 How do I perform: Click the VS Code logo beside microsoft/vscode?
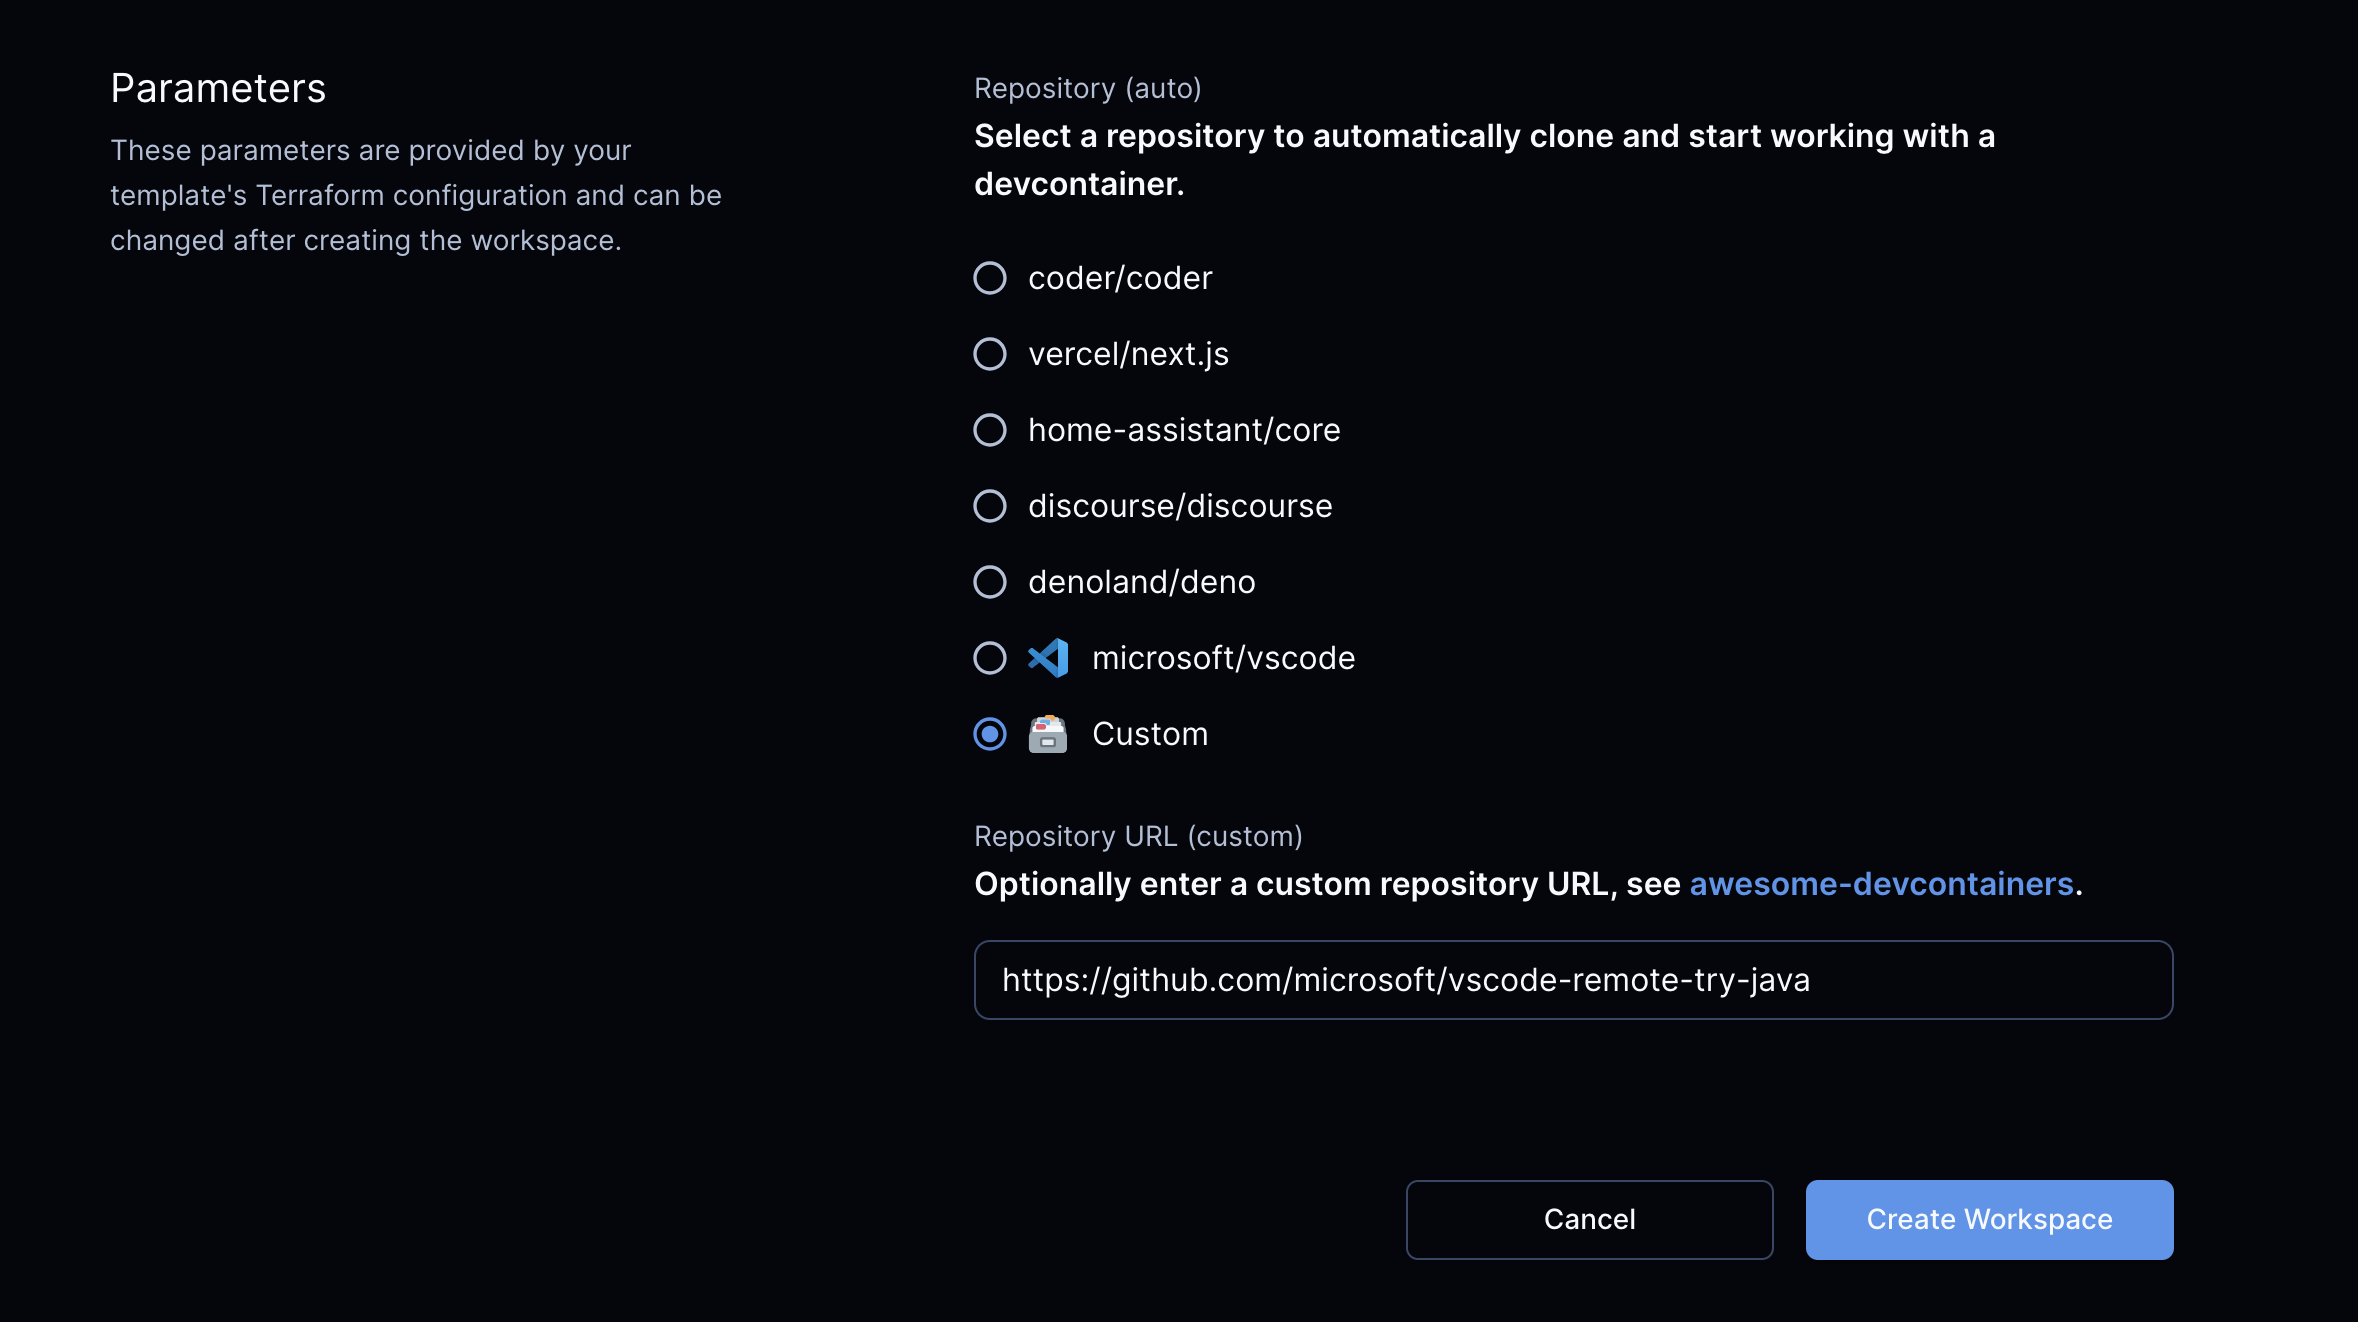(x=1046, y=658)
